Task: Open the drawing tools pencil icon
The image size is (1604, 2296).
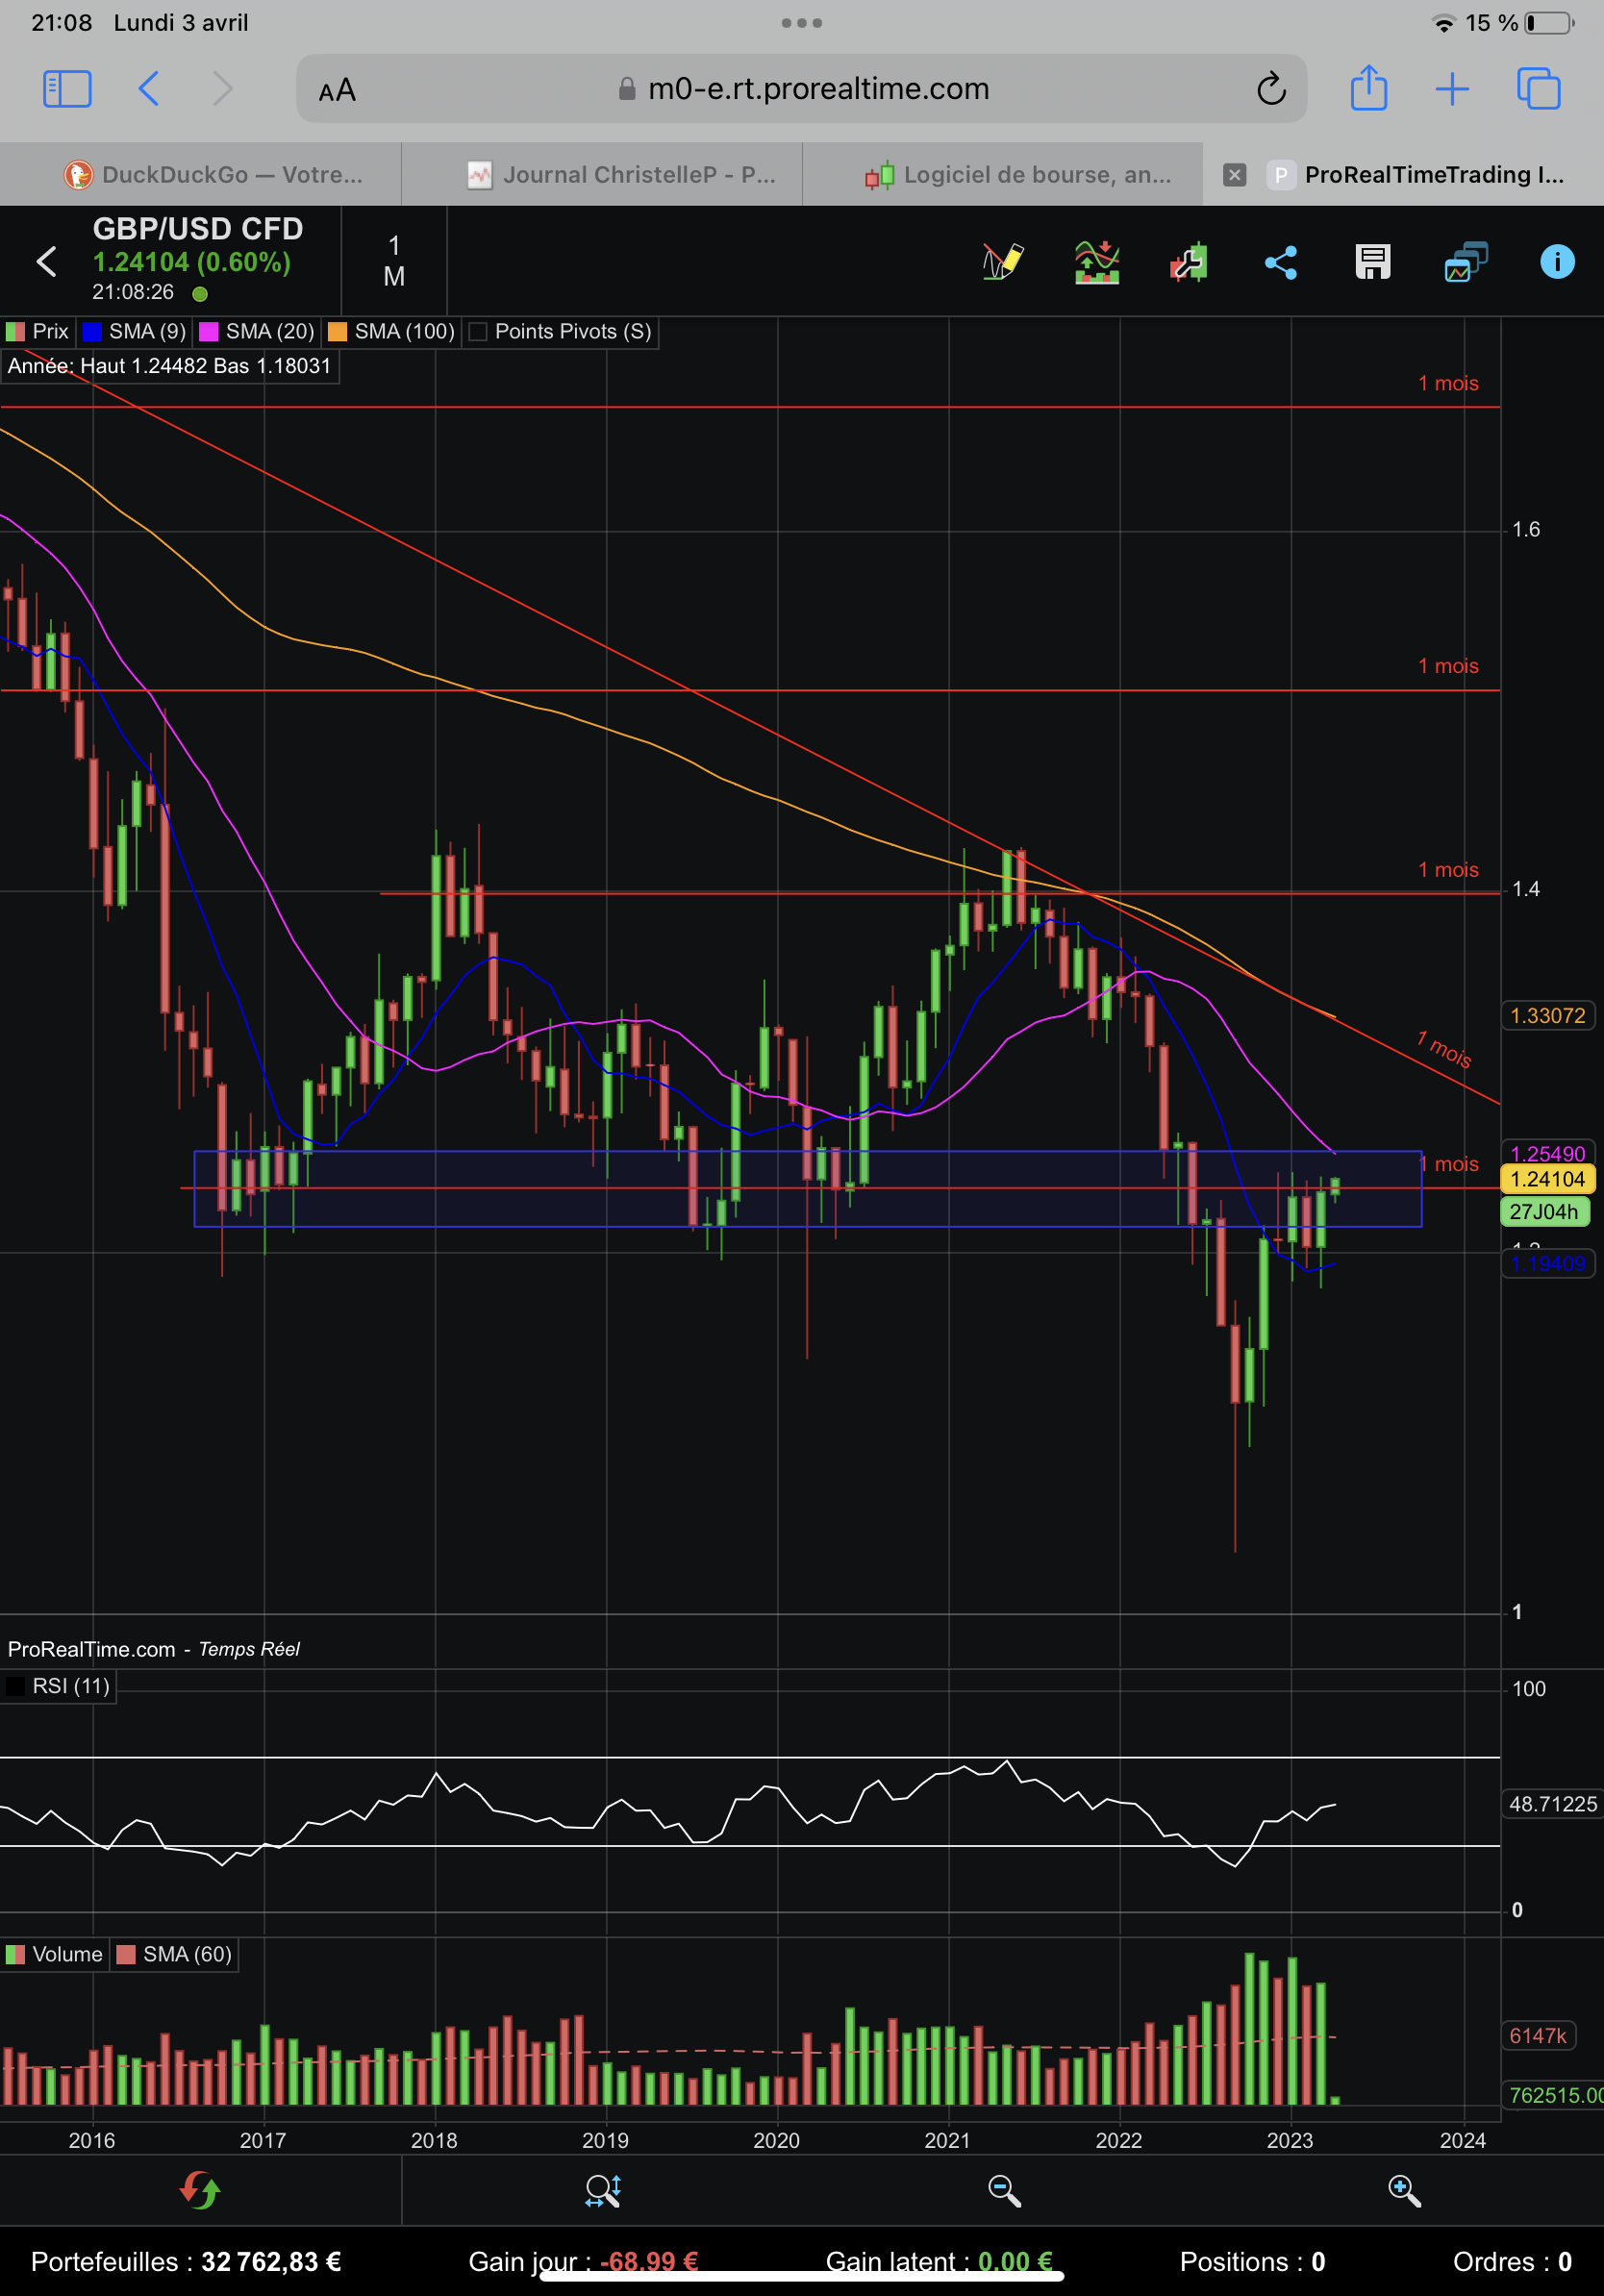Action: tap(1003, 262)
